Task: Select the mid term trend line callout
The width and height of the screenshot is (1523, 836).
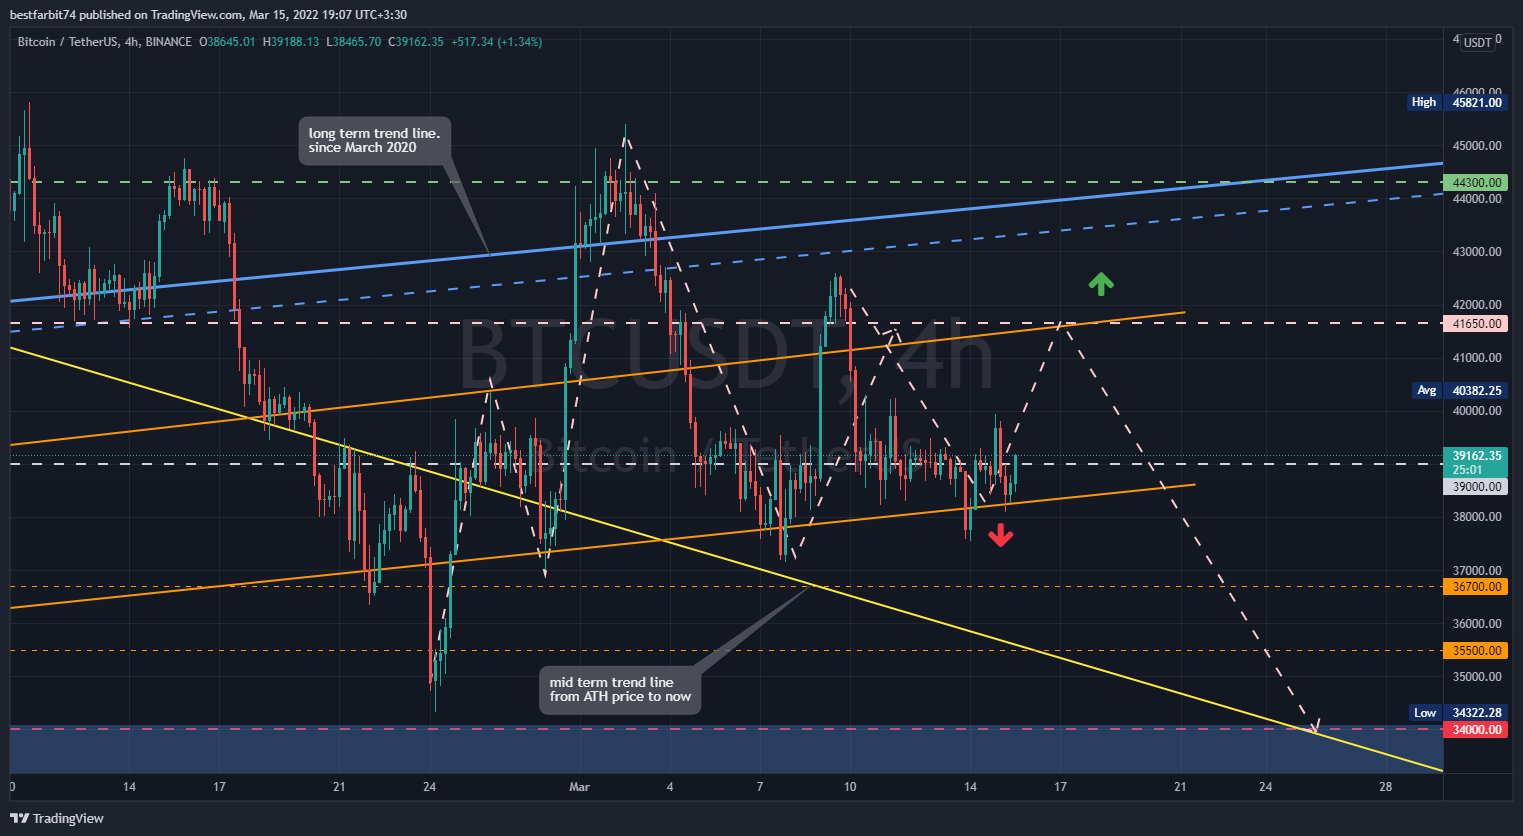Action: (x=620, y=690)
